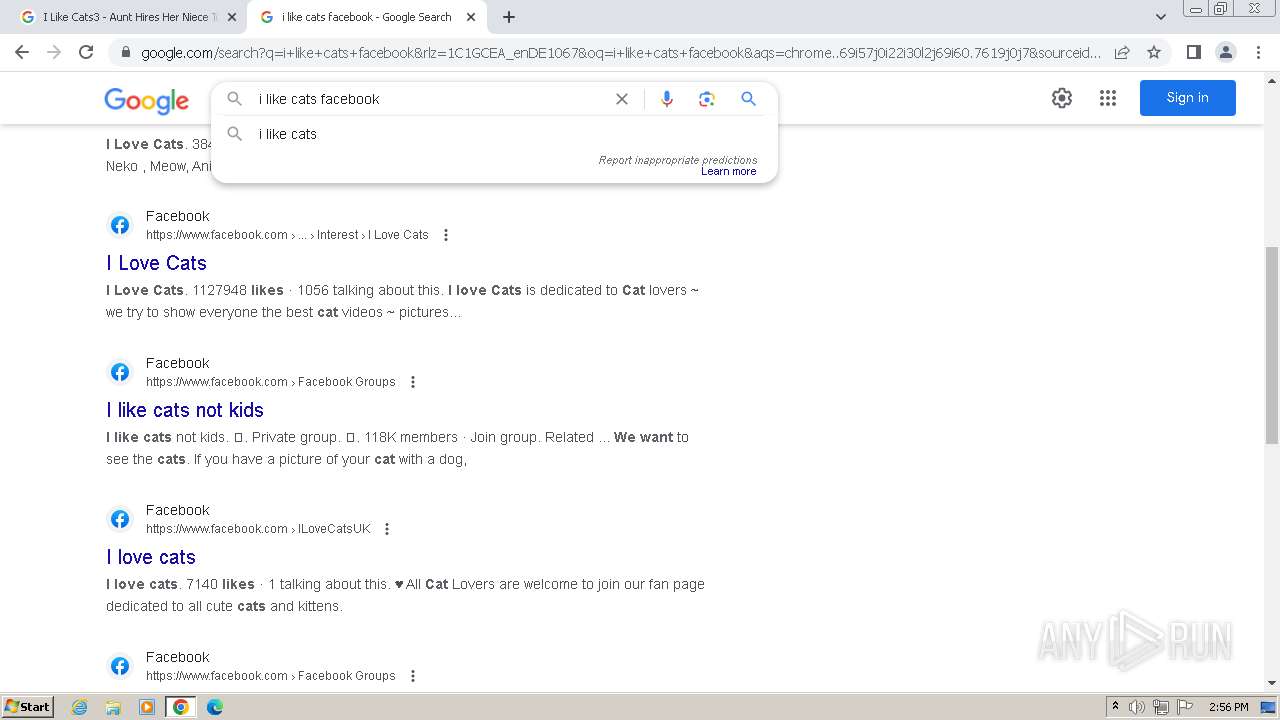Close the Google Search tab
The image size is (1280, 720).
[x=470, y=17]
